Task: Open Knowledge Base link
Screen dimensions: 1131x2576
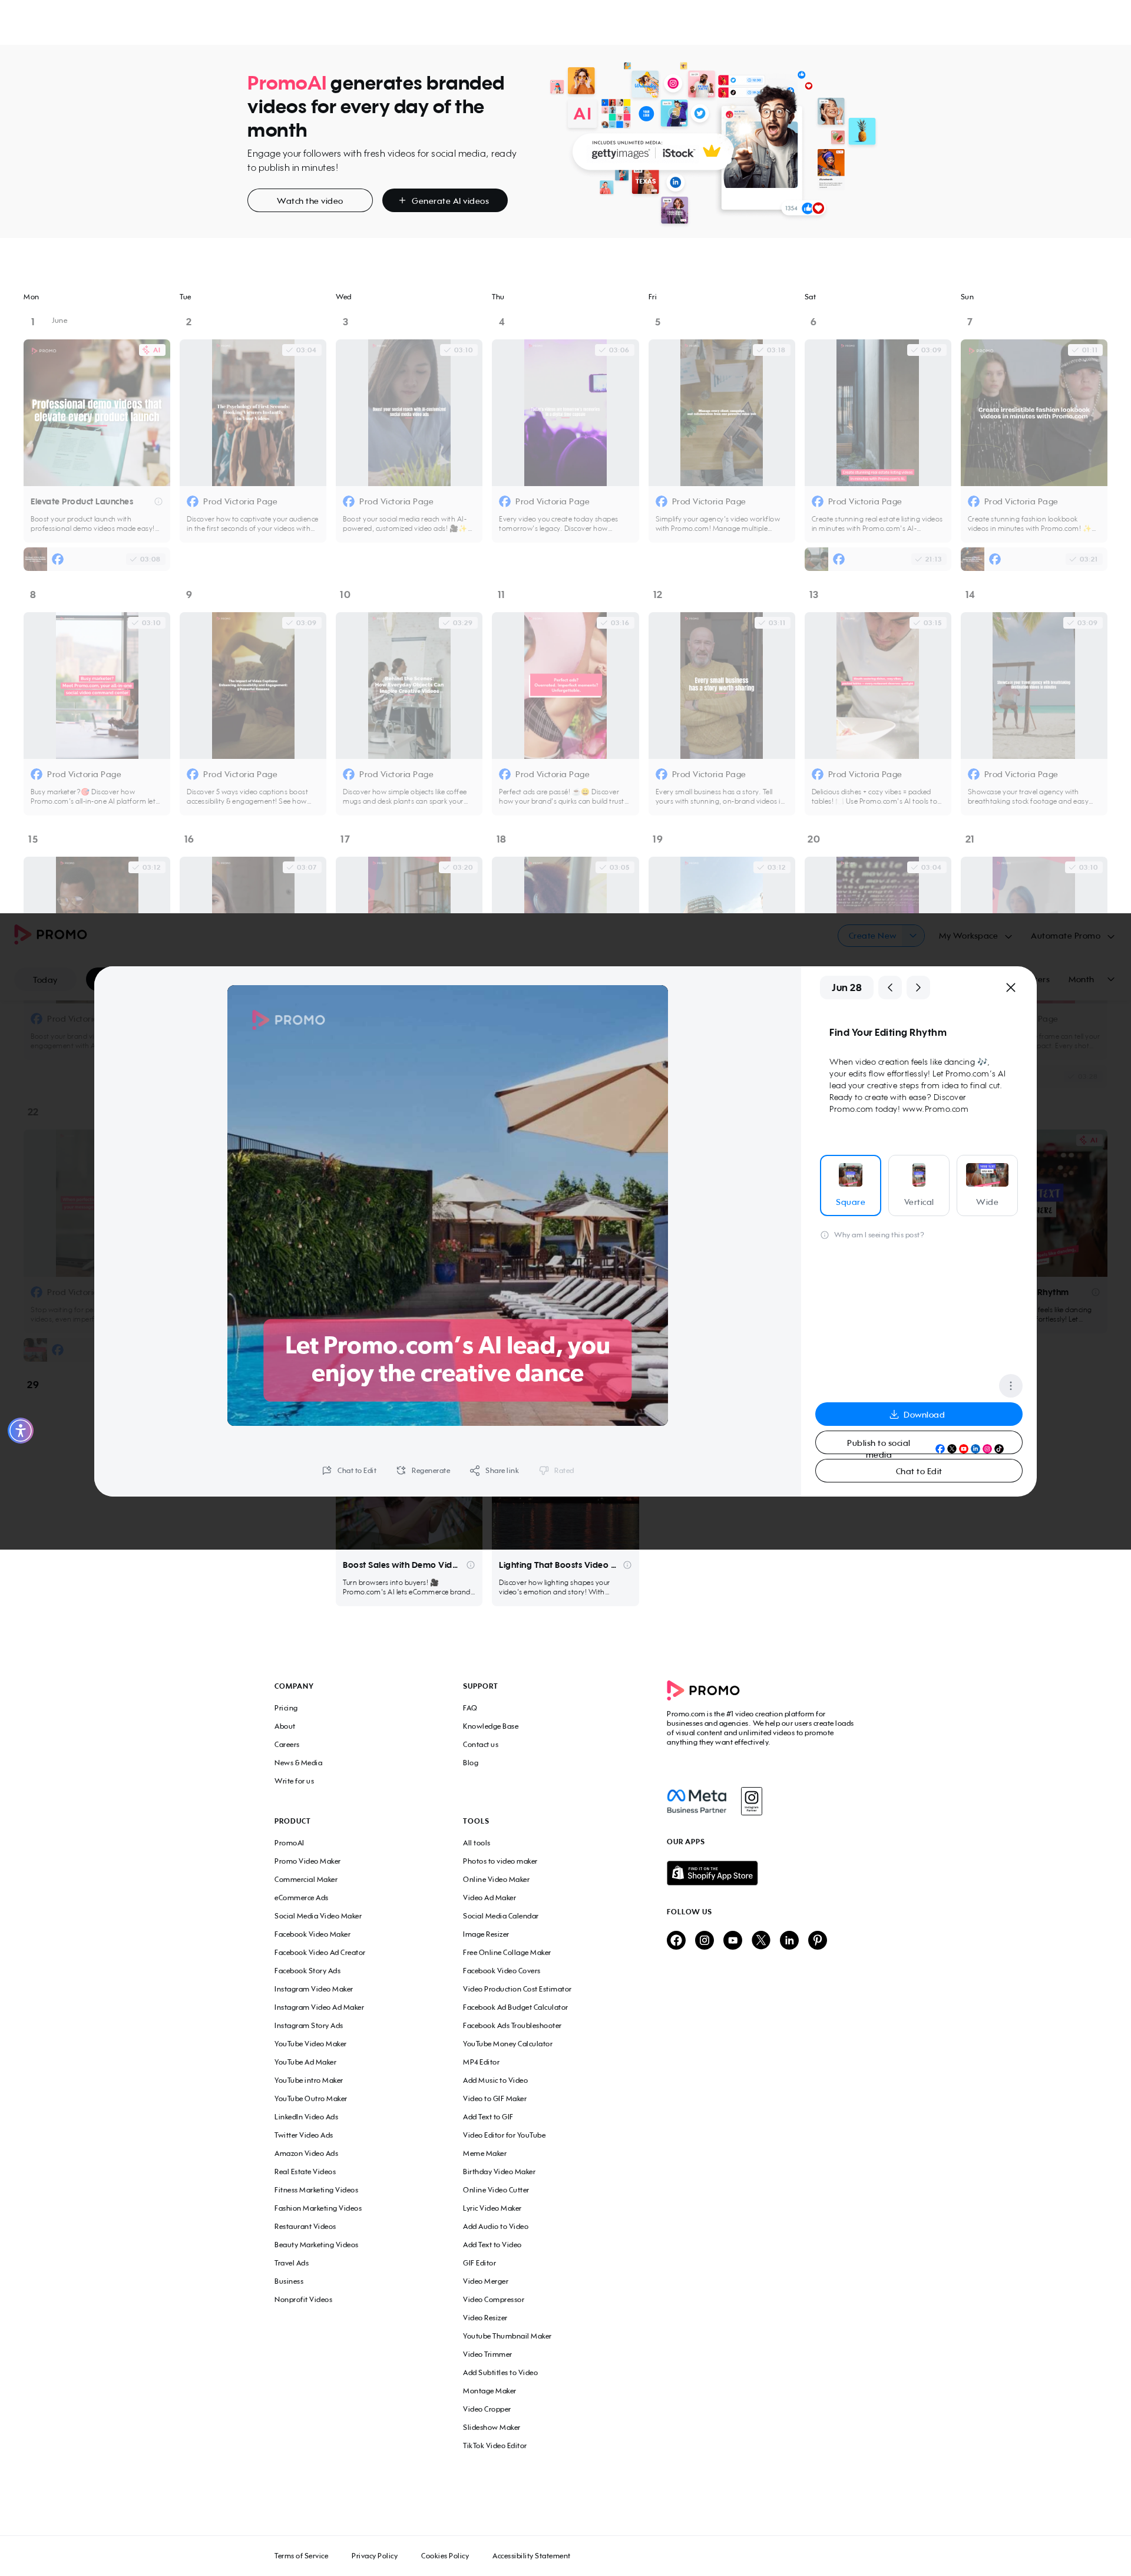Action: [490, 1726]
